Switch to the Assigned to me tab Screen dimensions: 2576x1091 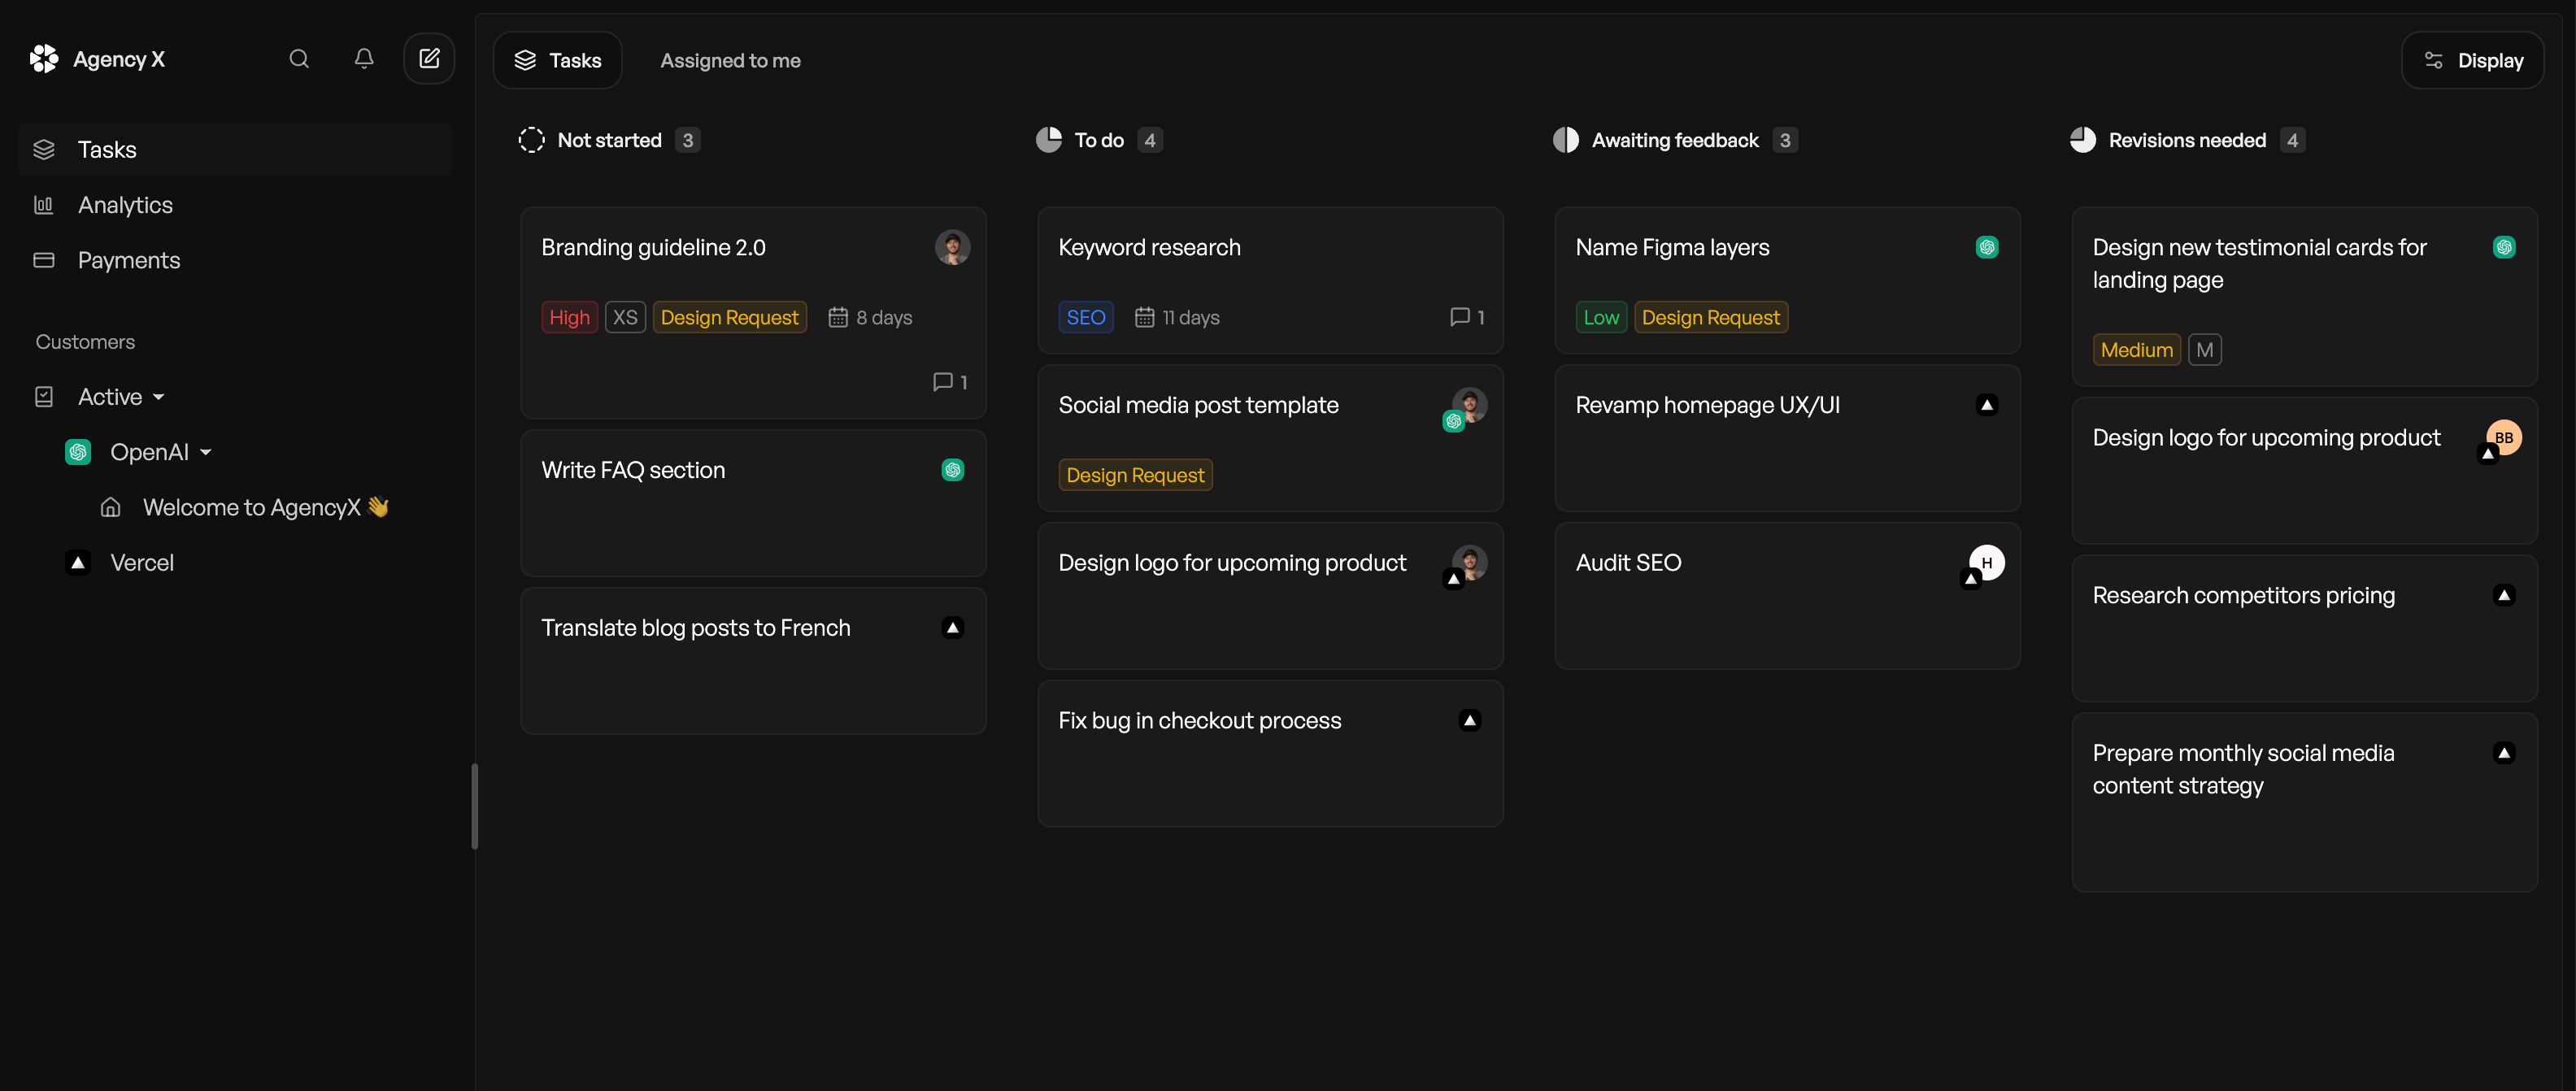(x=729, y=60)
